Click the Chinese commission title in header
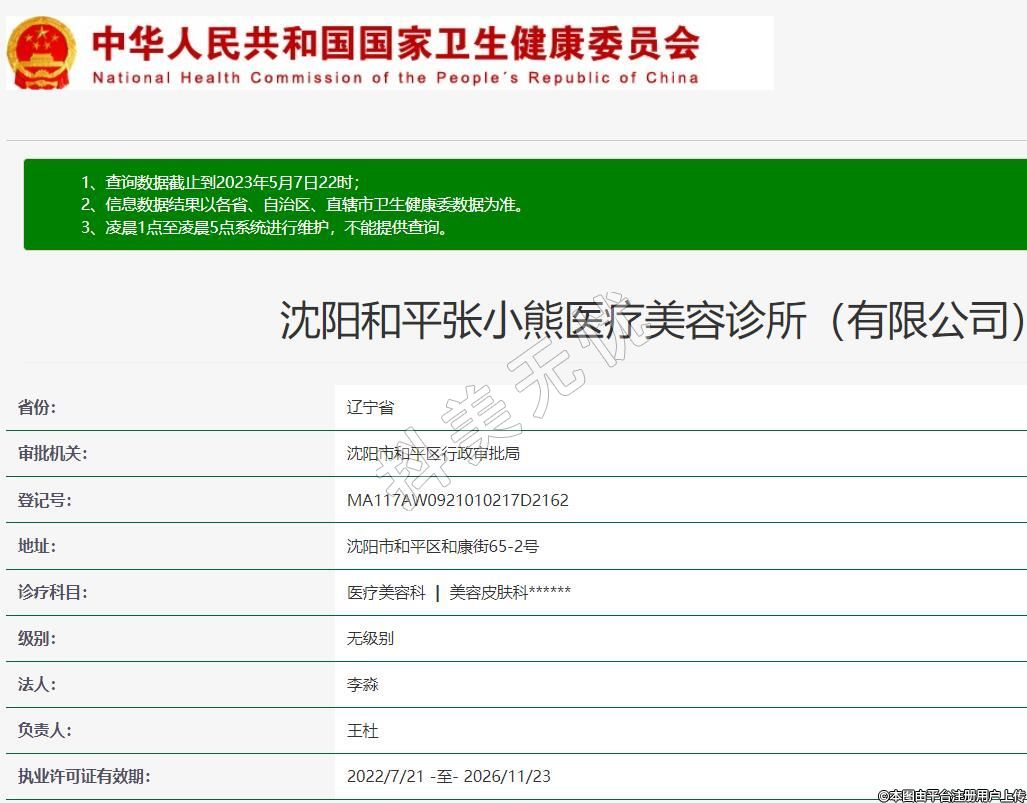This screenshot has width=1027, height=803. click(x=395, y=41)
